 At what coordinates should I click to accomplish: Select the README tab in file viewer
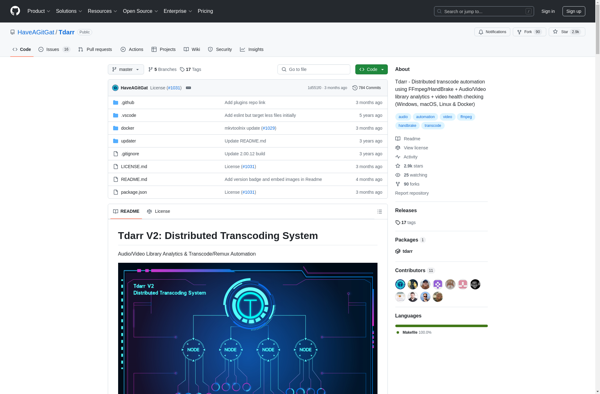point(126,211)
